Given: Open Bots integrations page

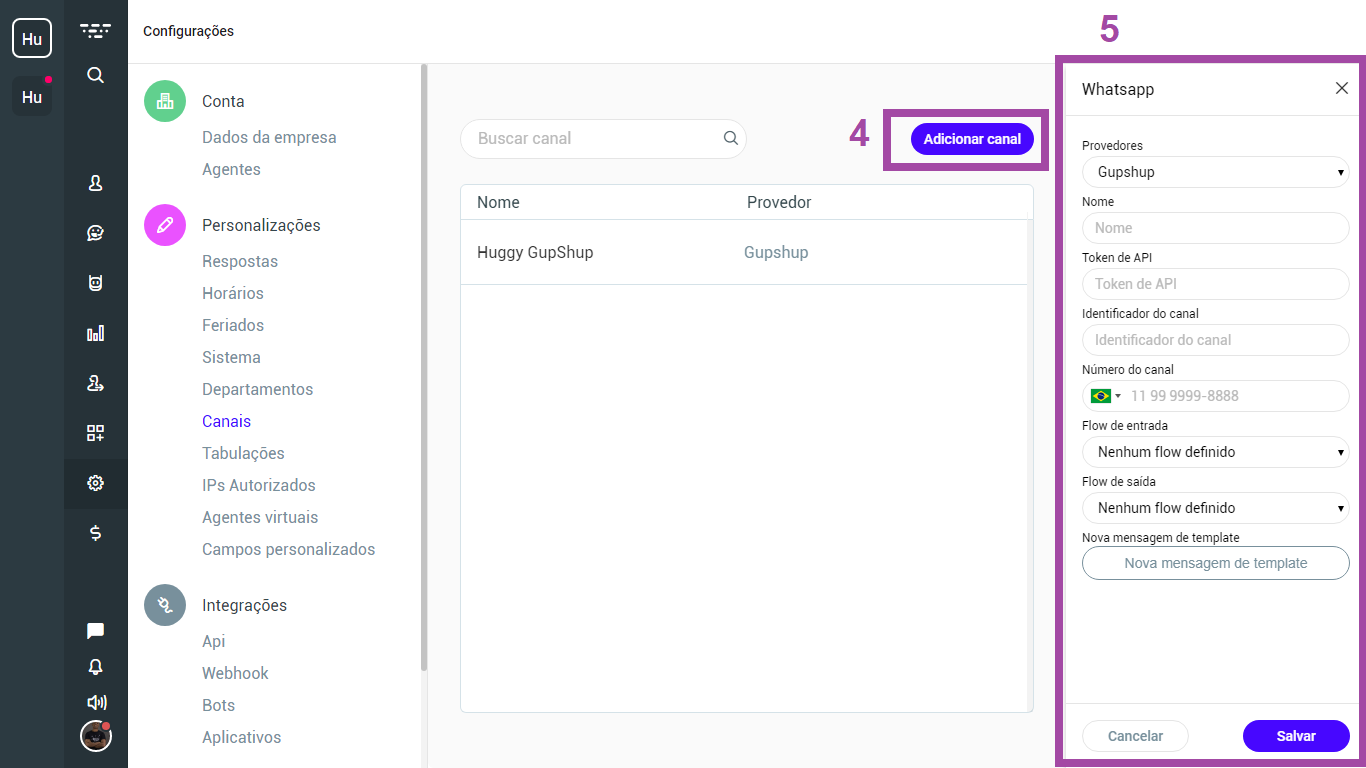Looking at the screenshot, I should coord(218,705).
